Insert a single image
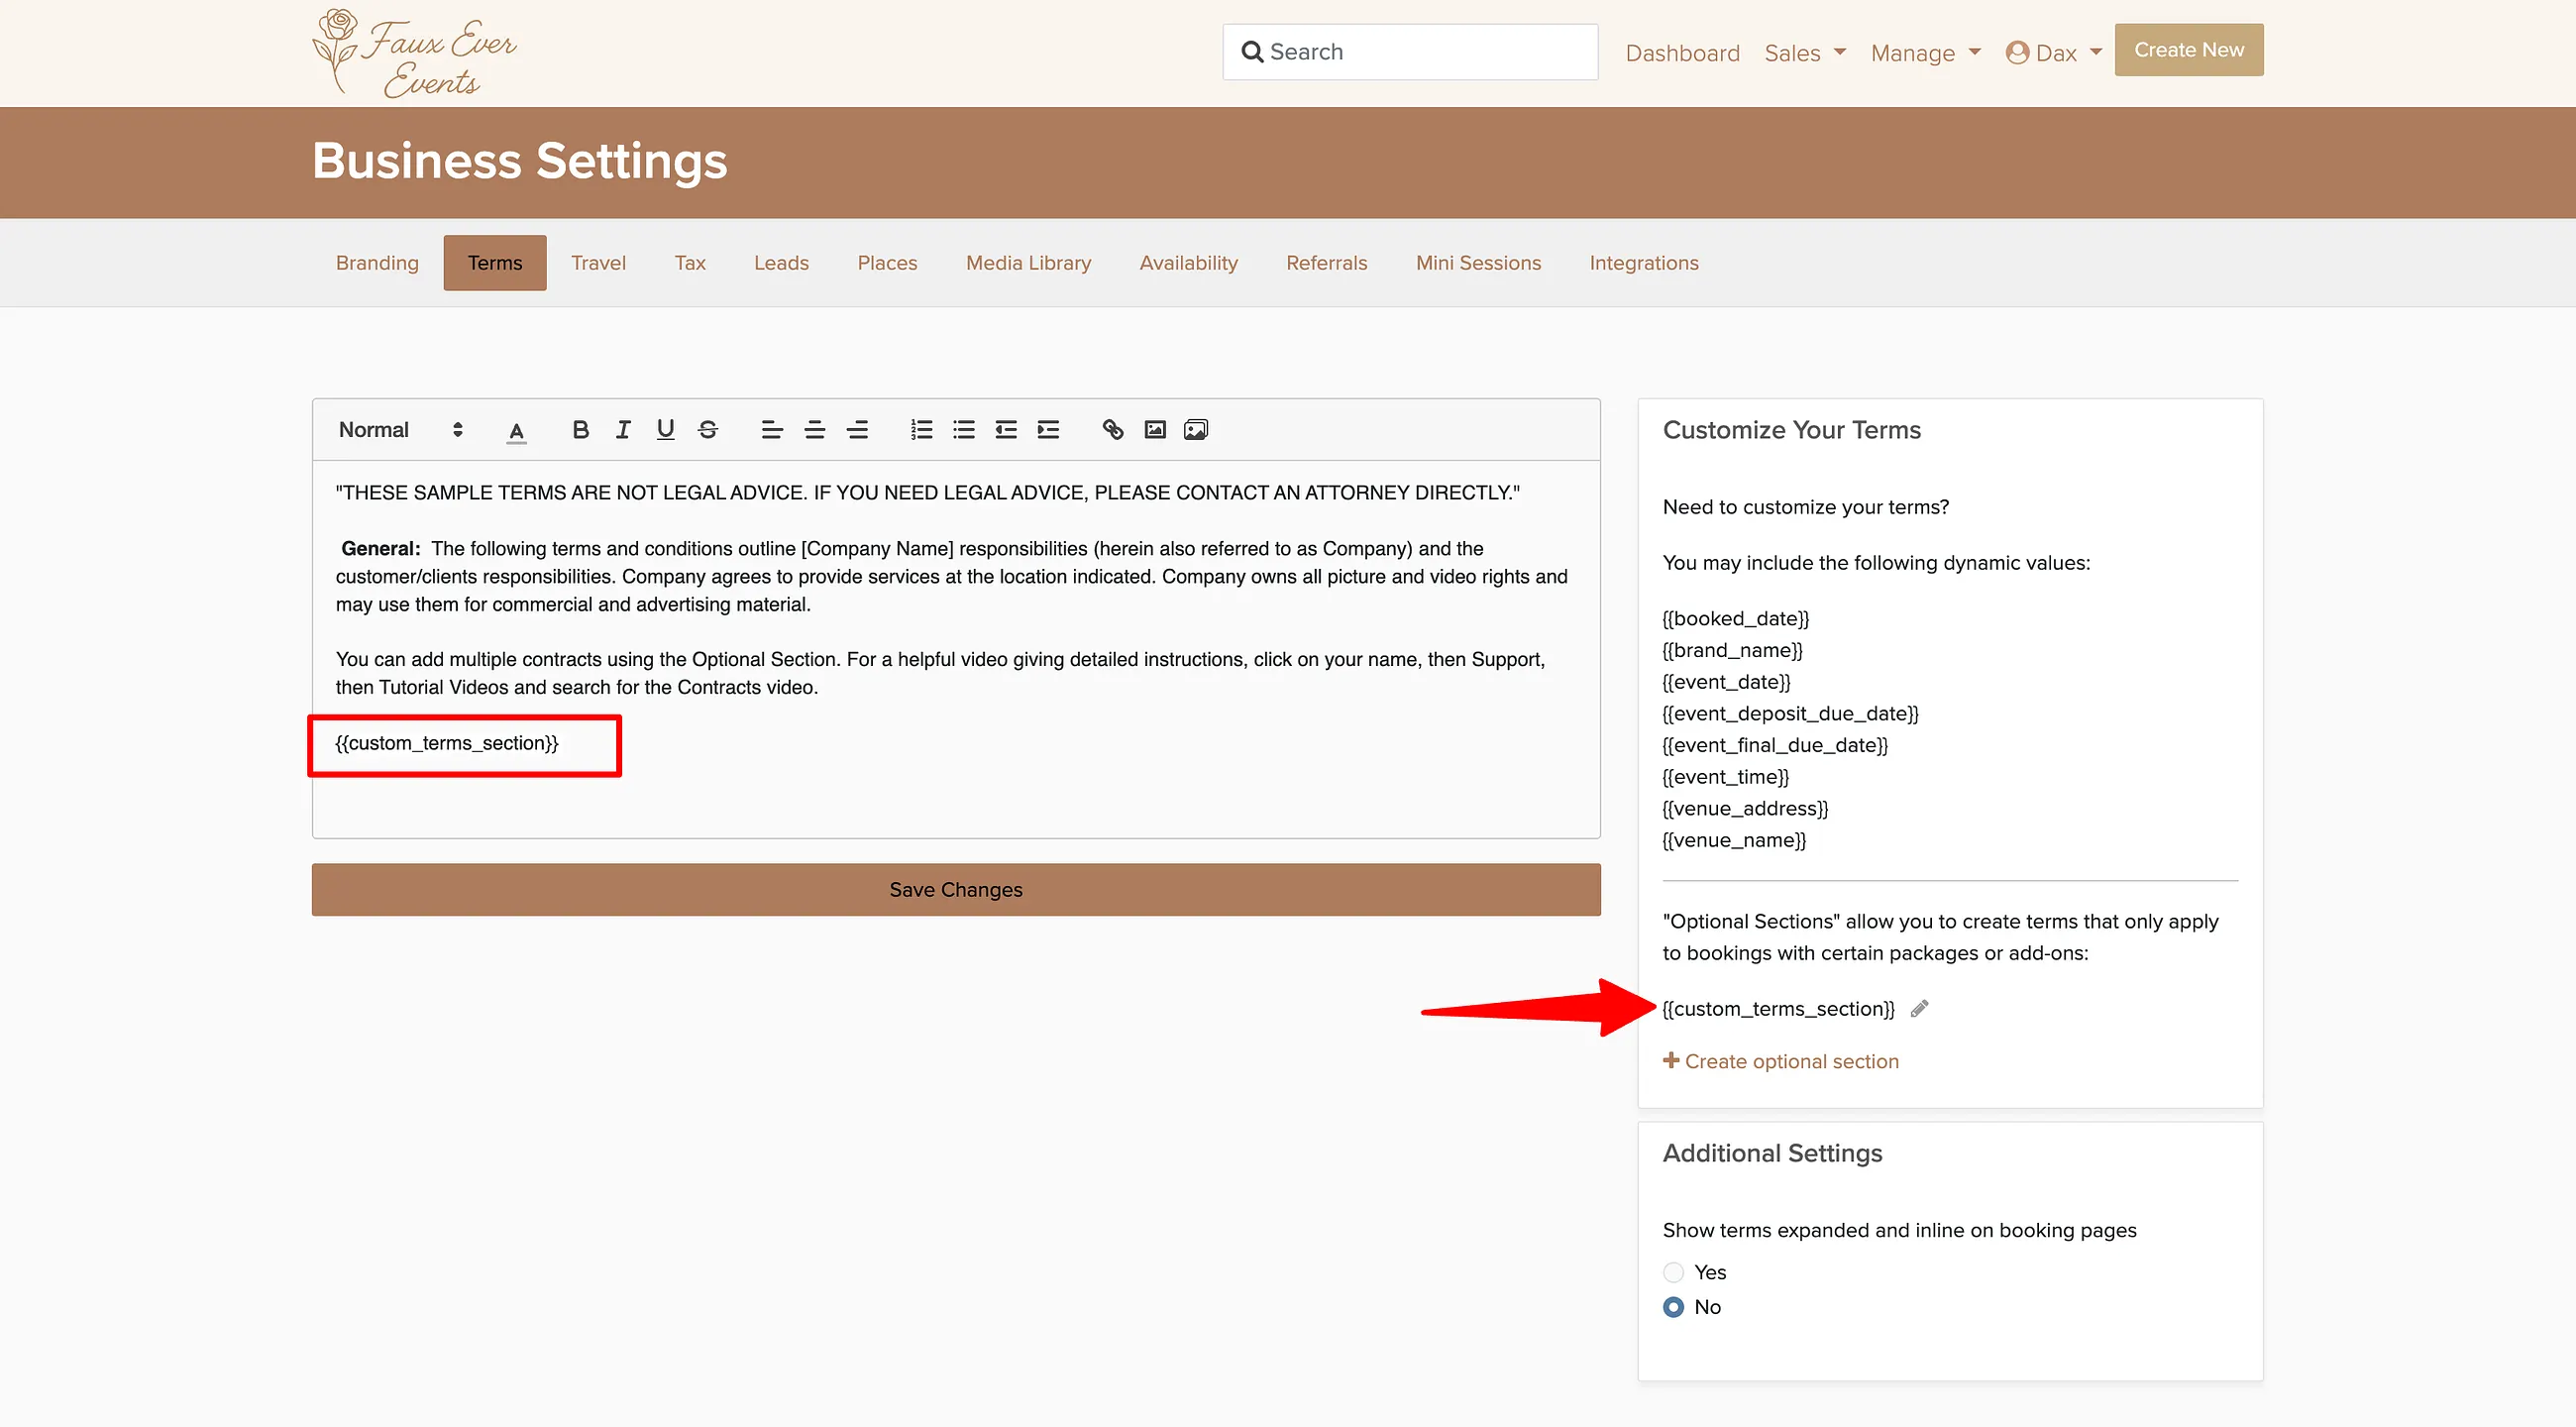 1155,430
